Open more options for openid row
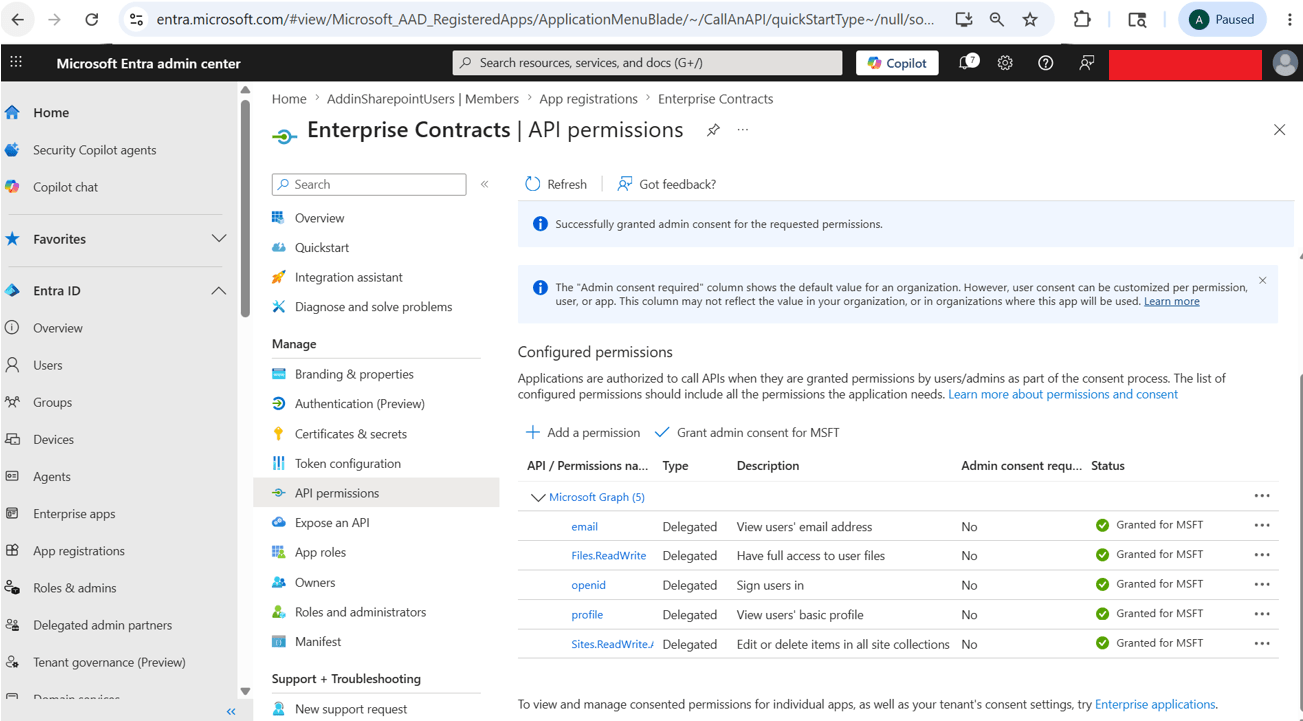The image size is (1303, 721). pos(1262,584)
